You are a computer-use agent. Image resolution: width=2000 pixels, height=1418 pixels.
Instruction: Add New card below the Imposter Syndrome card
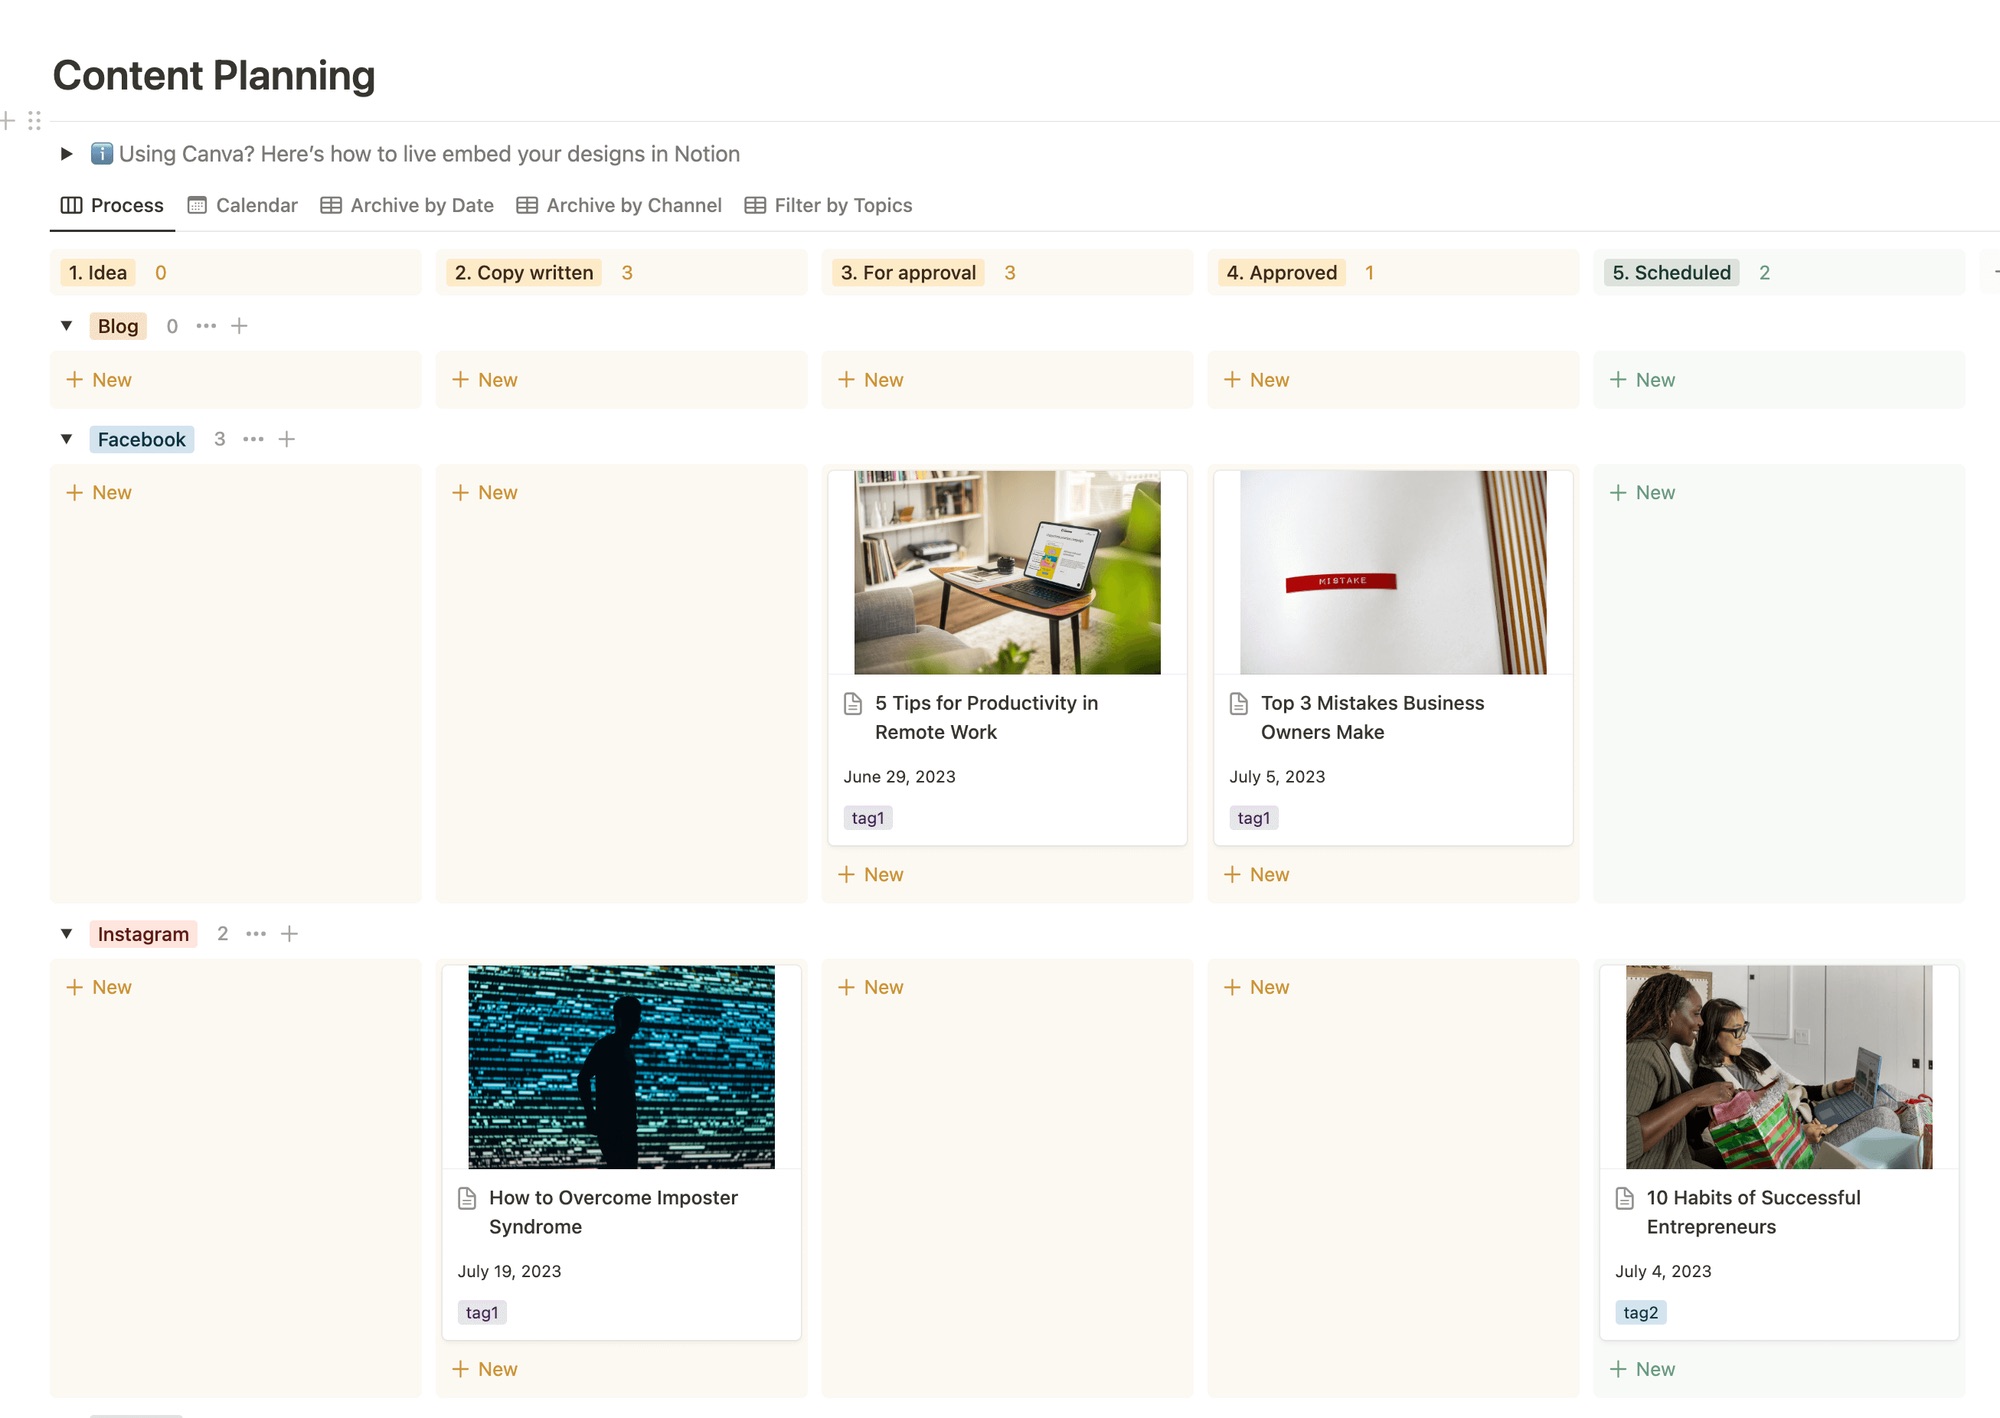click(485, 1369)
